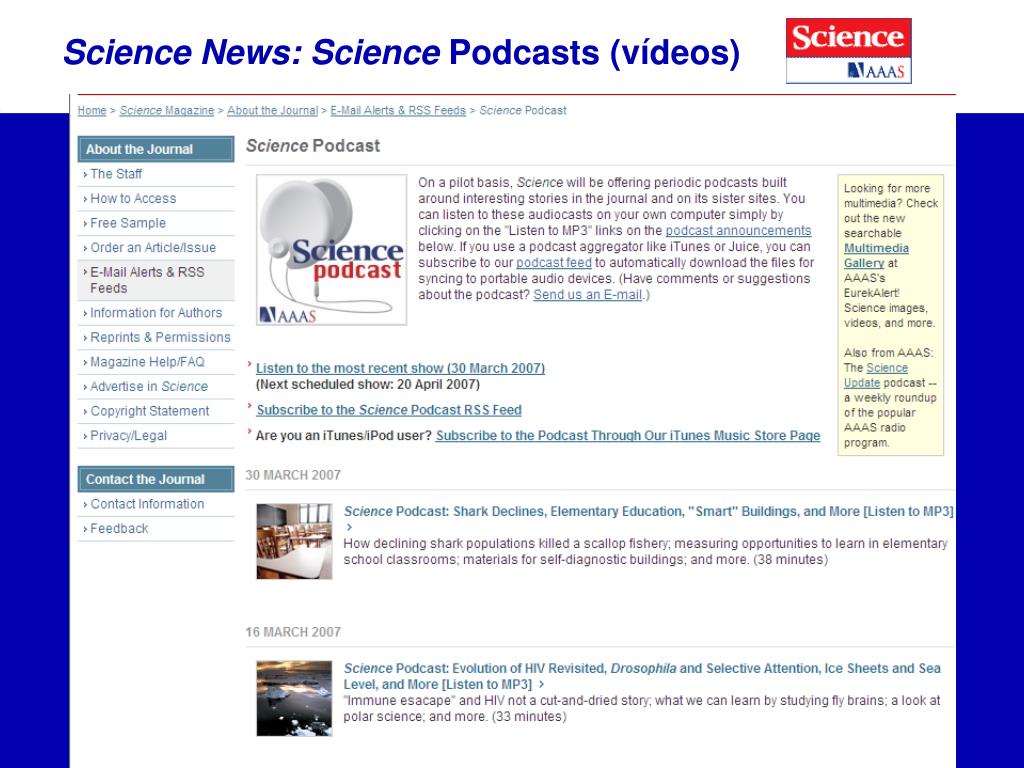Open Evolution of HIV Revisited podcast link

[642, 677]
